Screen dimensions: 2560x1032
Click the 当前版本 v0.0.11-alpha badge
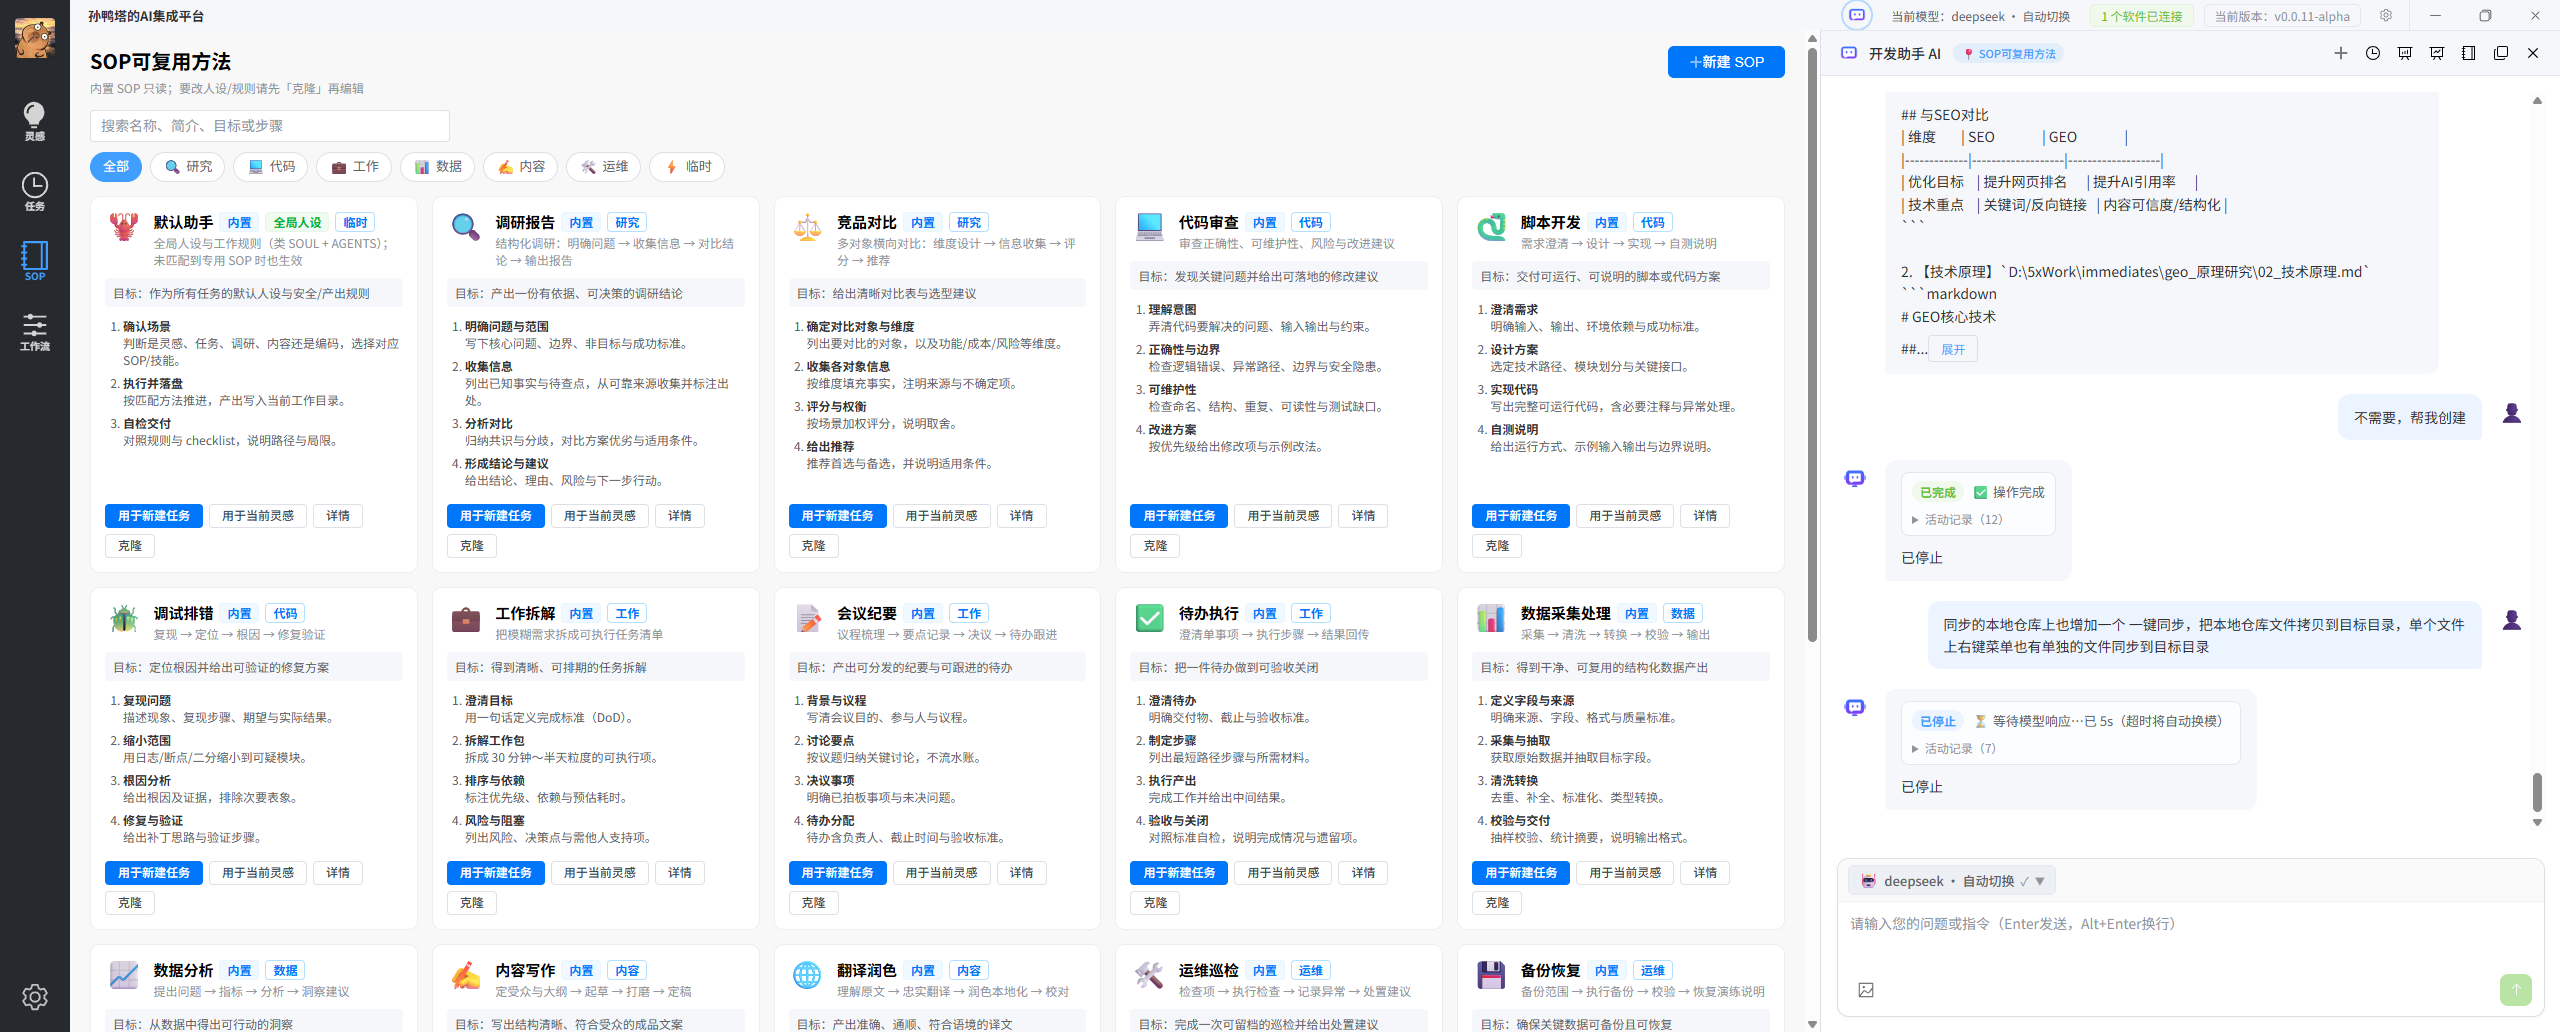(2282, 16)
